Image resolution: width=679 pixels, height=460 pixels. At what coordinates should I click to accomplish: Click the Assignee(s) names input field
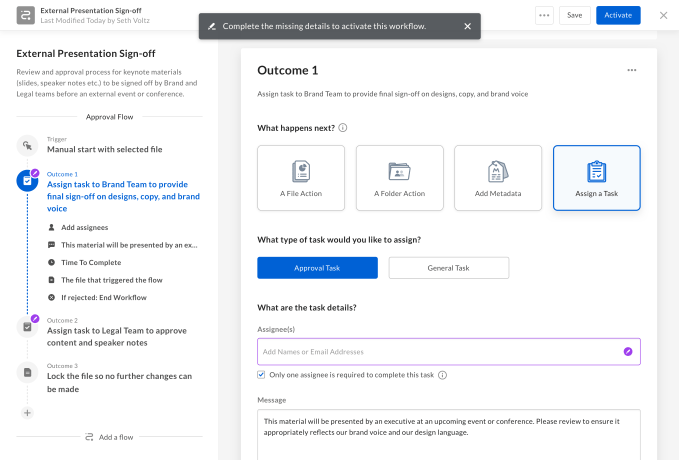pos(440,352)
